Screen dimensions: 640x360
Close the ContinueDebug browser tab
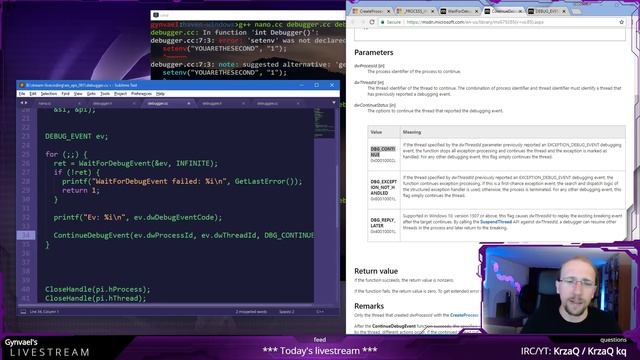pos(520,11)
